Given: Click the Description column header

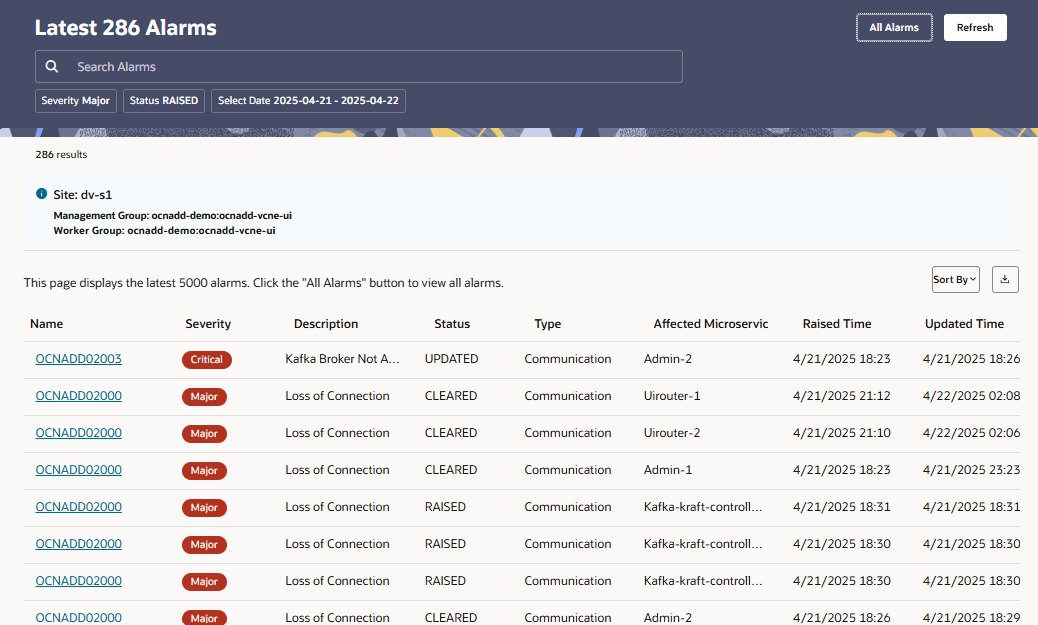Looking at the screenshot, I should [x=326, y=324].
